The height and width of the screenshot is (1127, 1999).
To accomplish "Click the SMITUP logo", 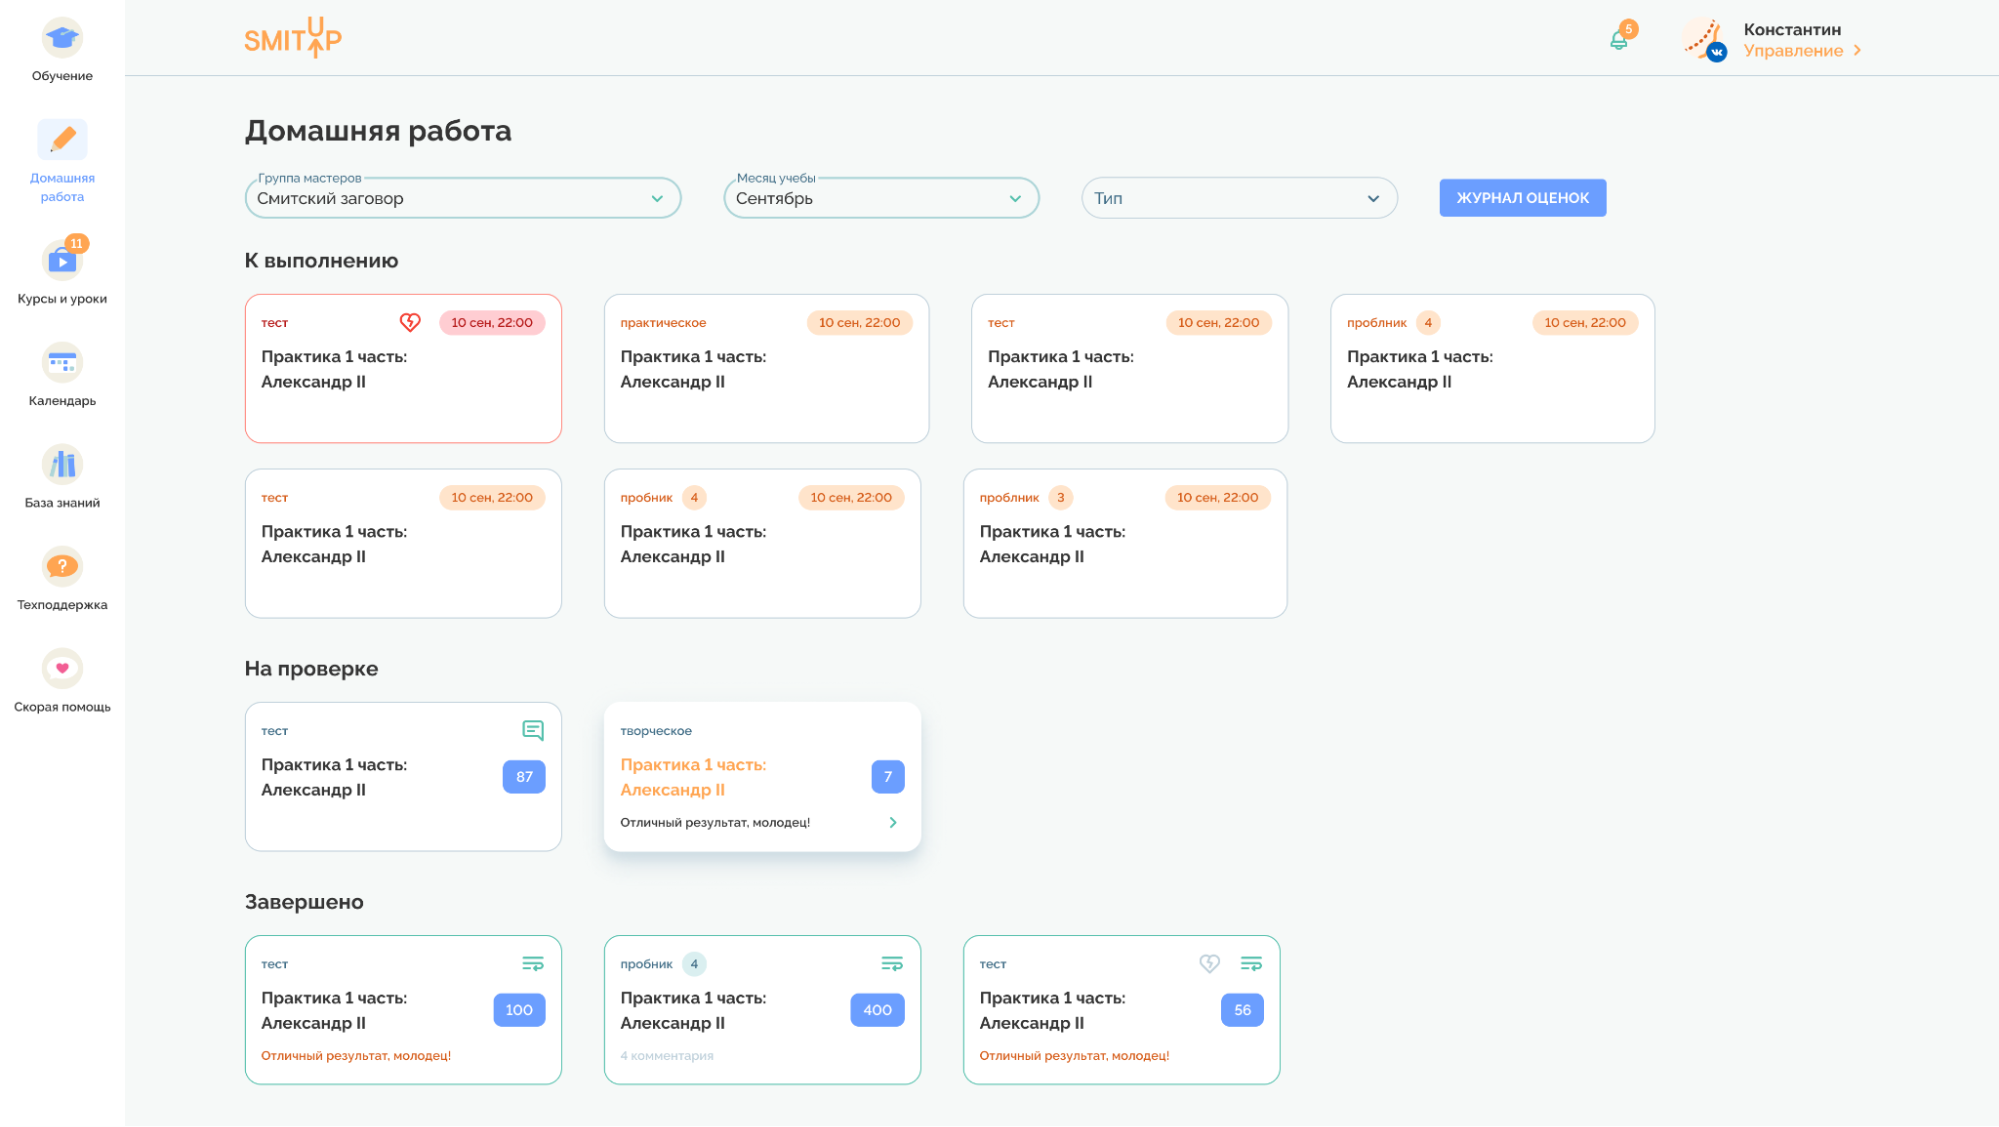I will coord(293,38).
